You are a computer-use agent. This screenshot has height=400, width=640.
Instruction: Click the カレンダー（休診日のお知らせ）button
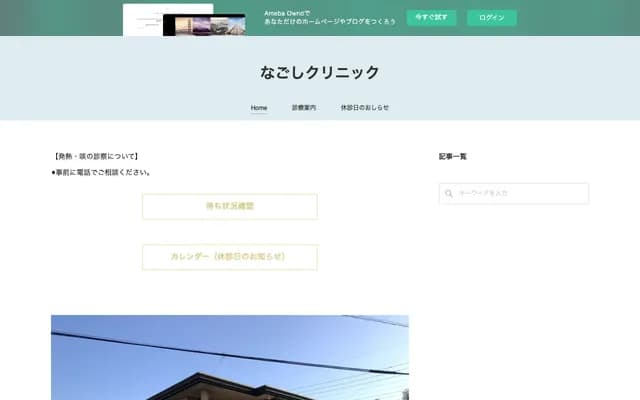tap(230, 257)
